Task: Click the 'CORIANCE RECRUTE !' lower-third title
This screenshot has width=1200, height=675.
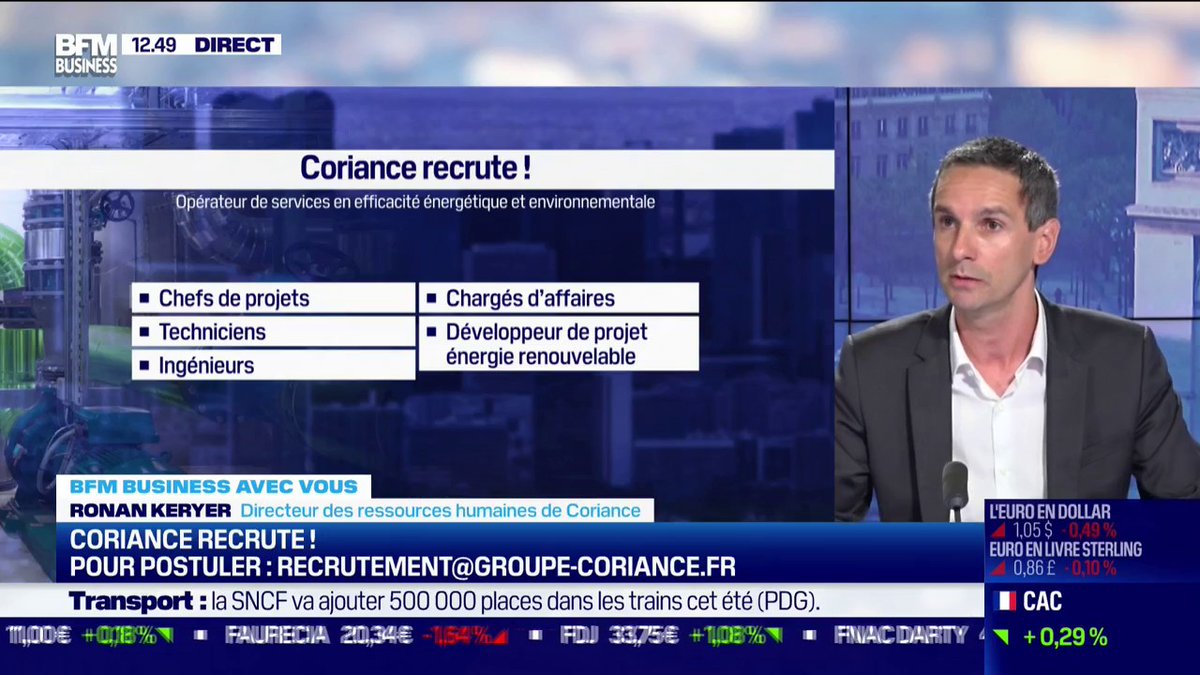Action: 193,539
